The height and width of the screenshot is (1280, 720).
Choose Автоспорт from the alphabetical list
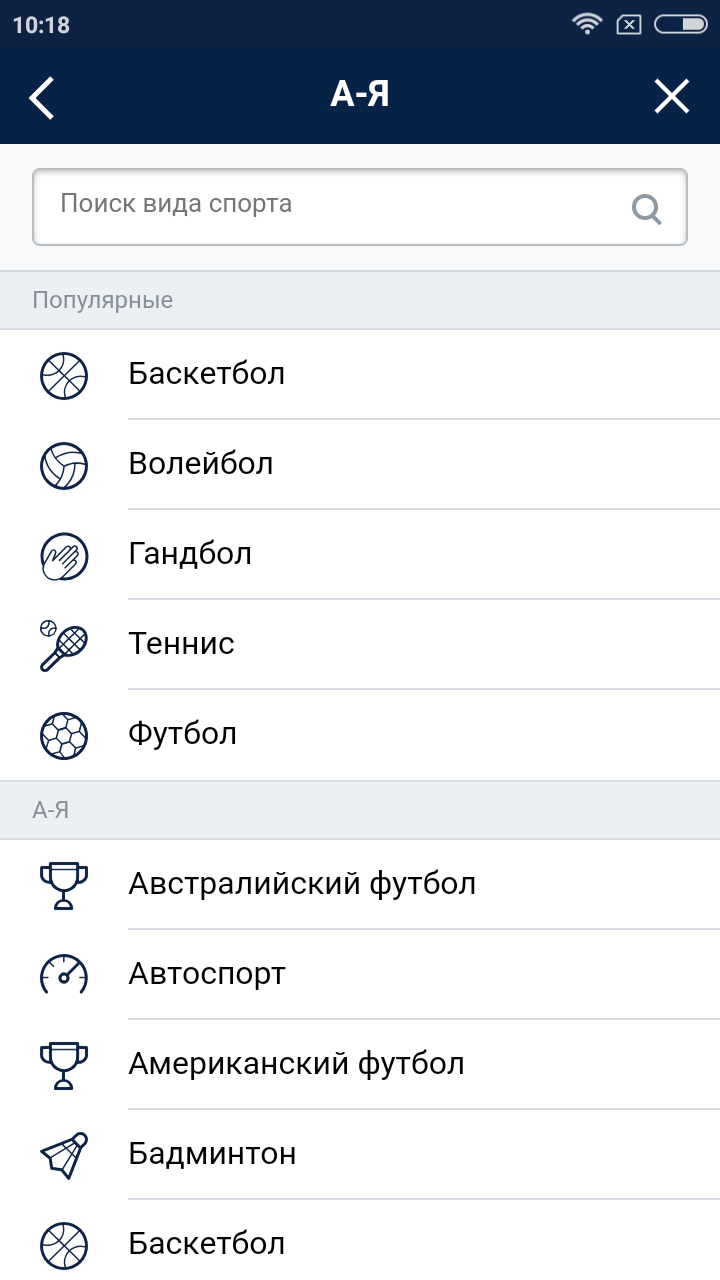pos(207,974)
